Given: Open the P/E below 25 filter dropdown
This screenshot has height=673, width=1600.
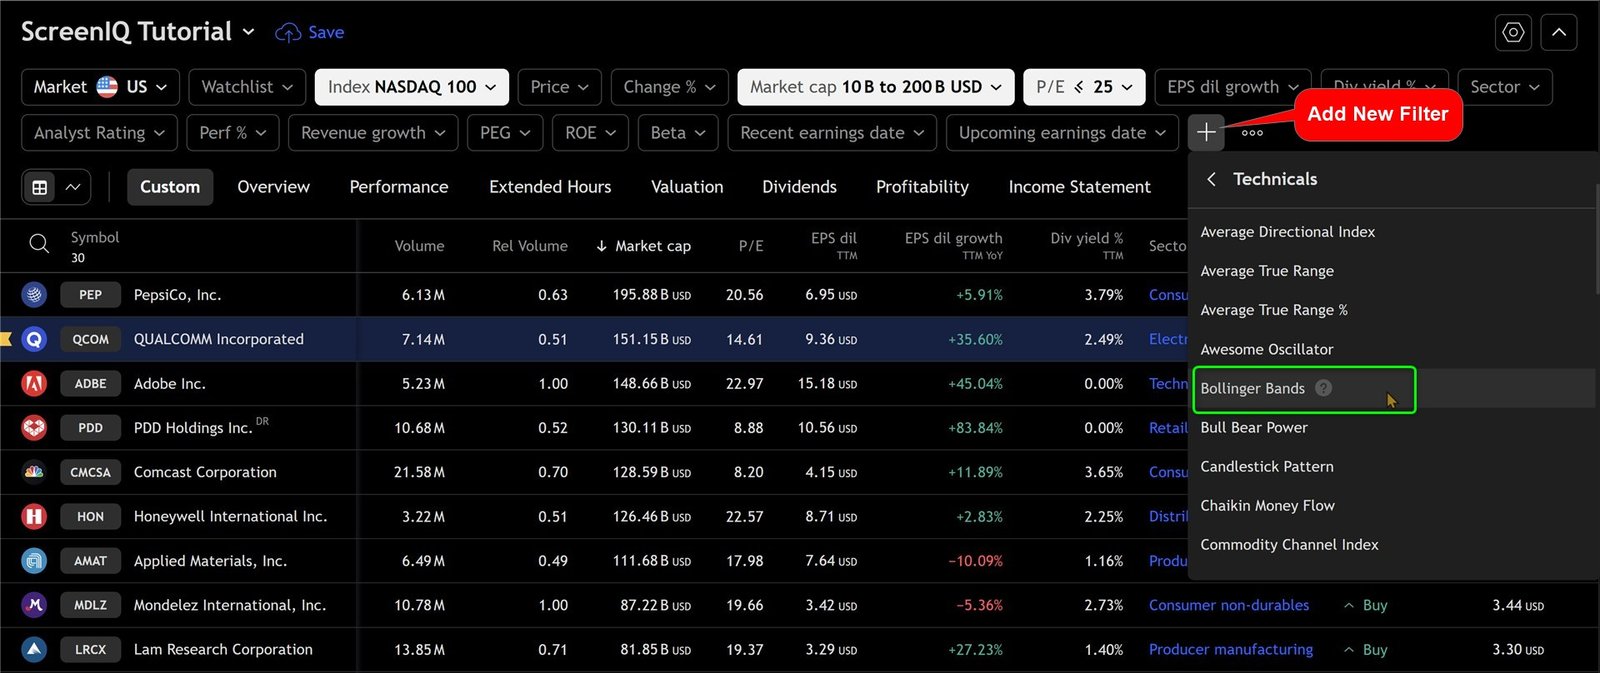Looking at the screenshot, I should pos(1084,87).
